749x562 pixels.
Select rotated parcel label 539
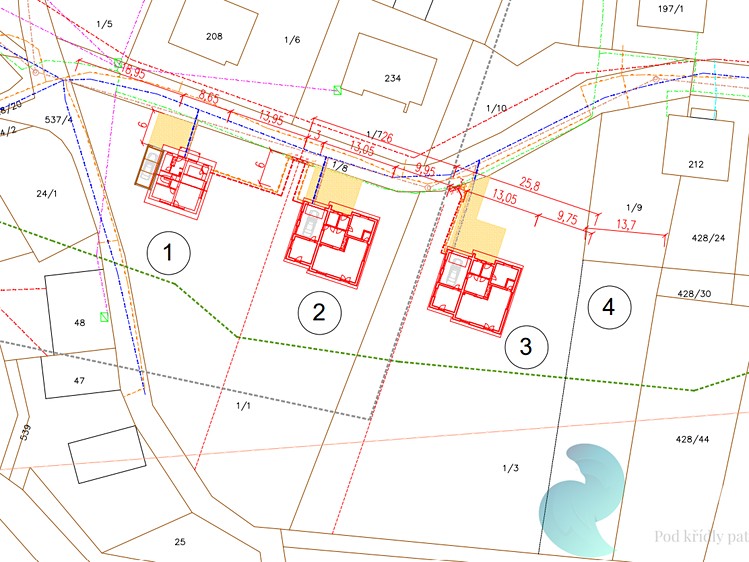tap(25, 432)
